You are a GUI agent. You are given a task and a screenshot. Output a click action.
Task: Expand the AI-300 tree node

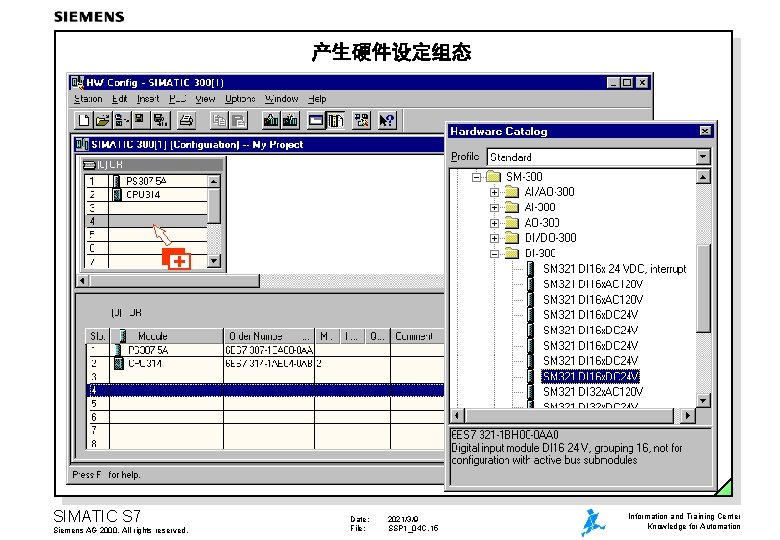pyautogui.click(x=494, y=208)
